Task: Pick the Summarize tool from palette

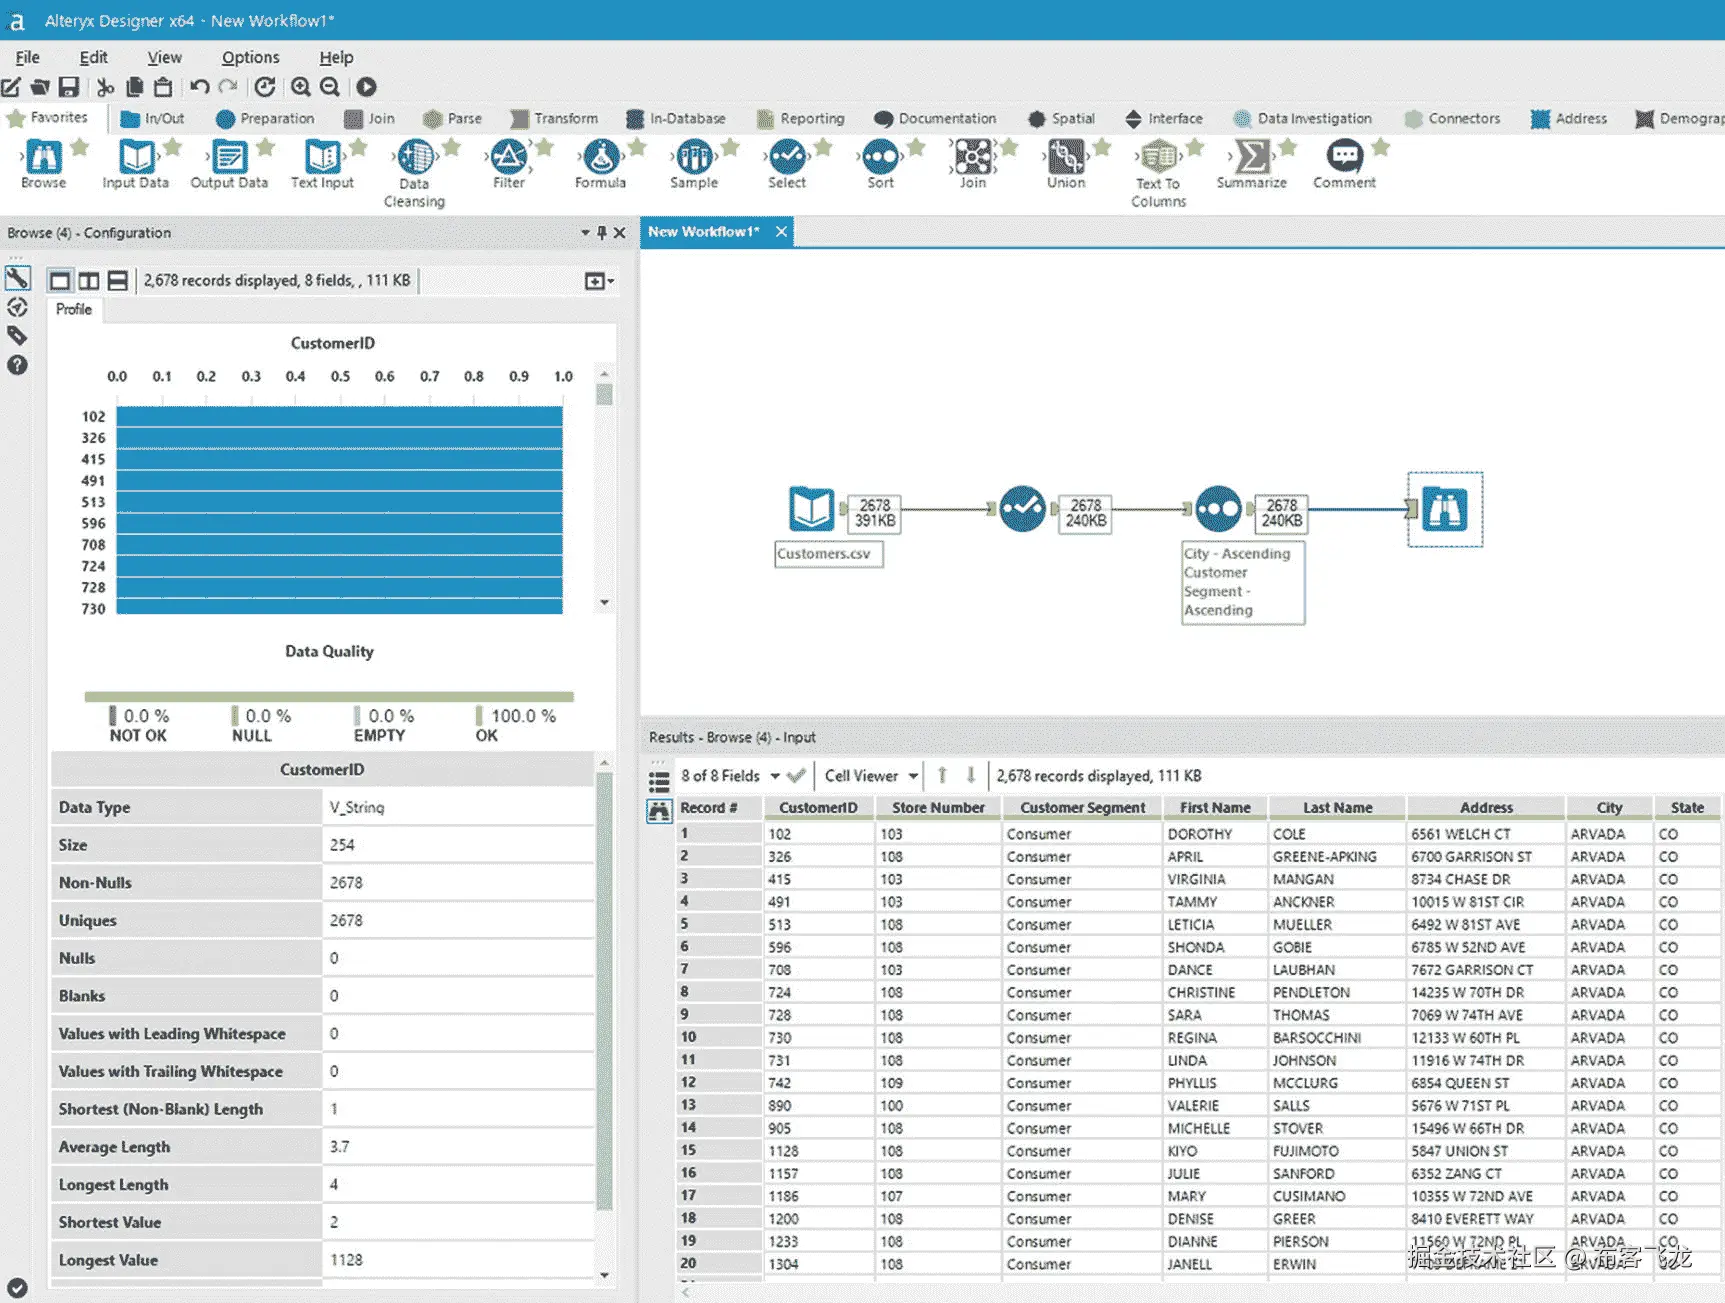Action: tap(1251, 158)
